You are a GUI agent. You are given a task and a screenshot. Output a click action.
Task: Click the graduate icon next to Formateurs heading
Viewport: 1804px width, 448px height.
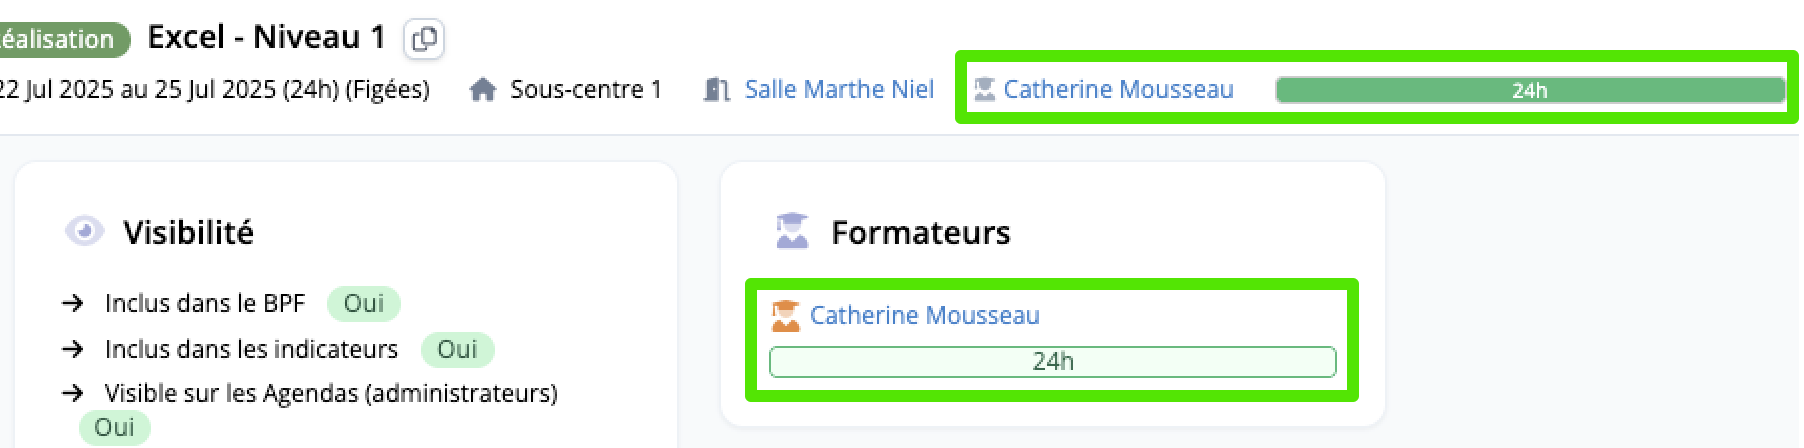[x=792, y=232]
